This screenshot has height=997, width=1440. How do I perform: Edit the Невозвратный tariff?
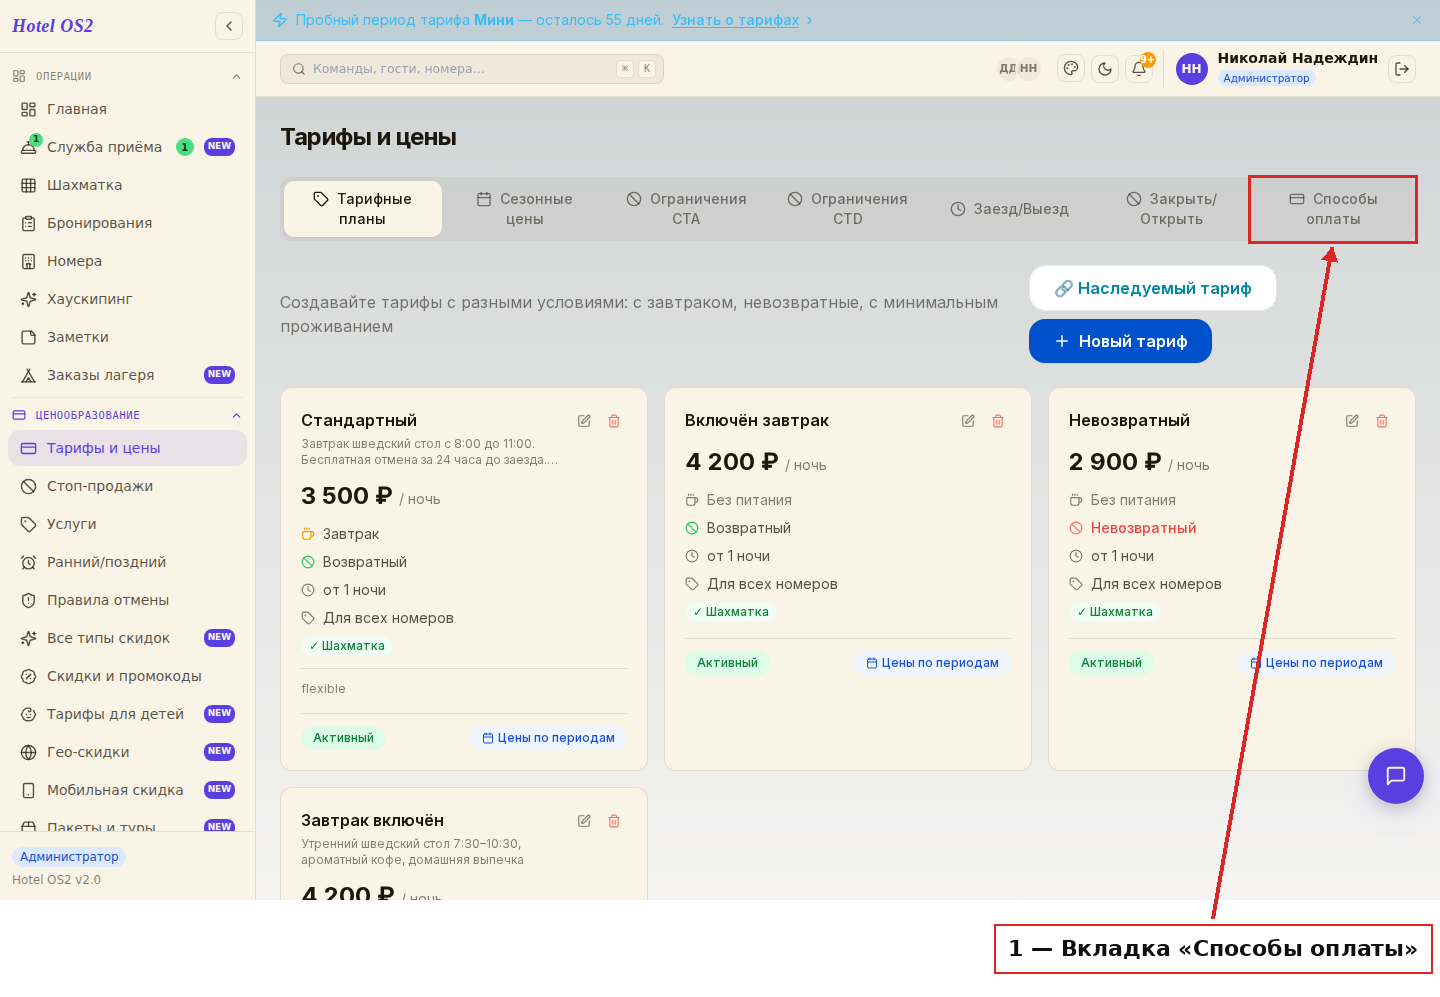pyautogui.click(x=1352, y=421)
